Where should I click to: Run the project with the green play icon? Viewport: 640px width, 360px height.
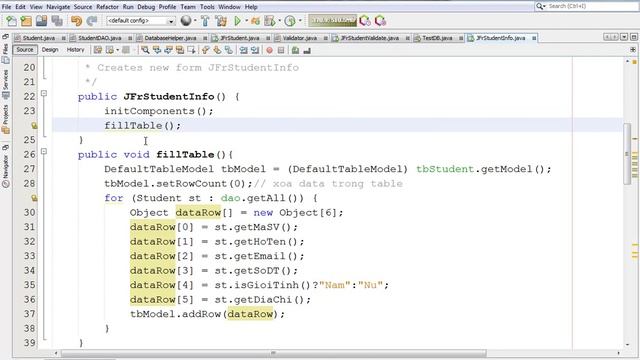pos(237,21)
